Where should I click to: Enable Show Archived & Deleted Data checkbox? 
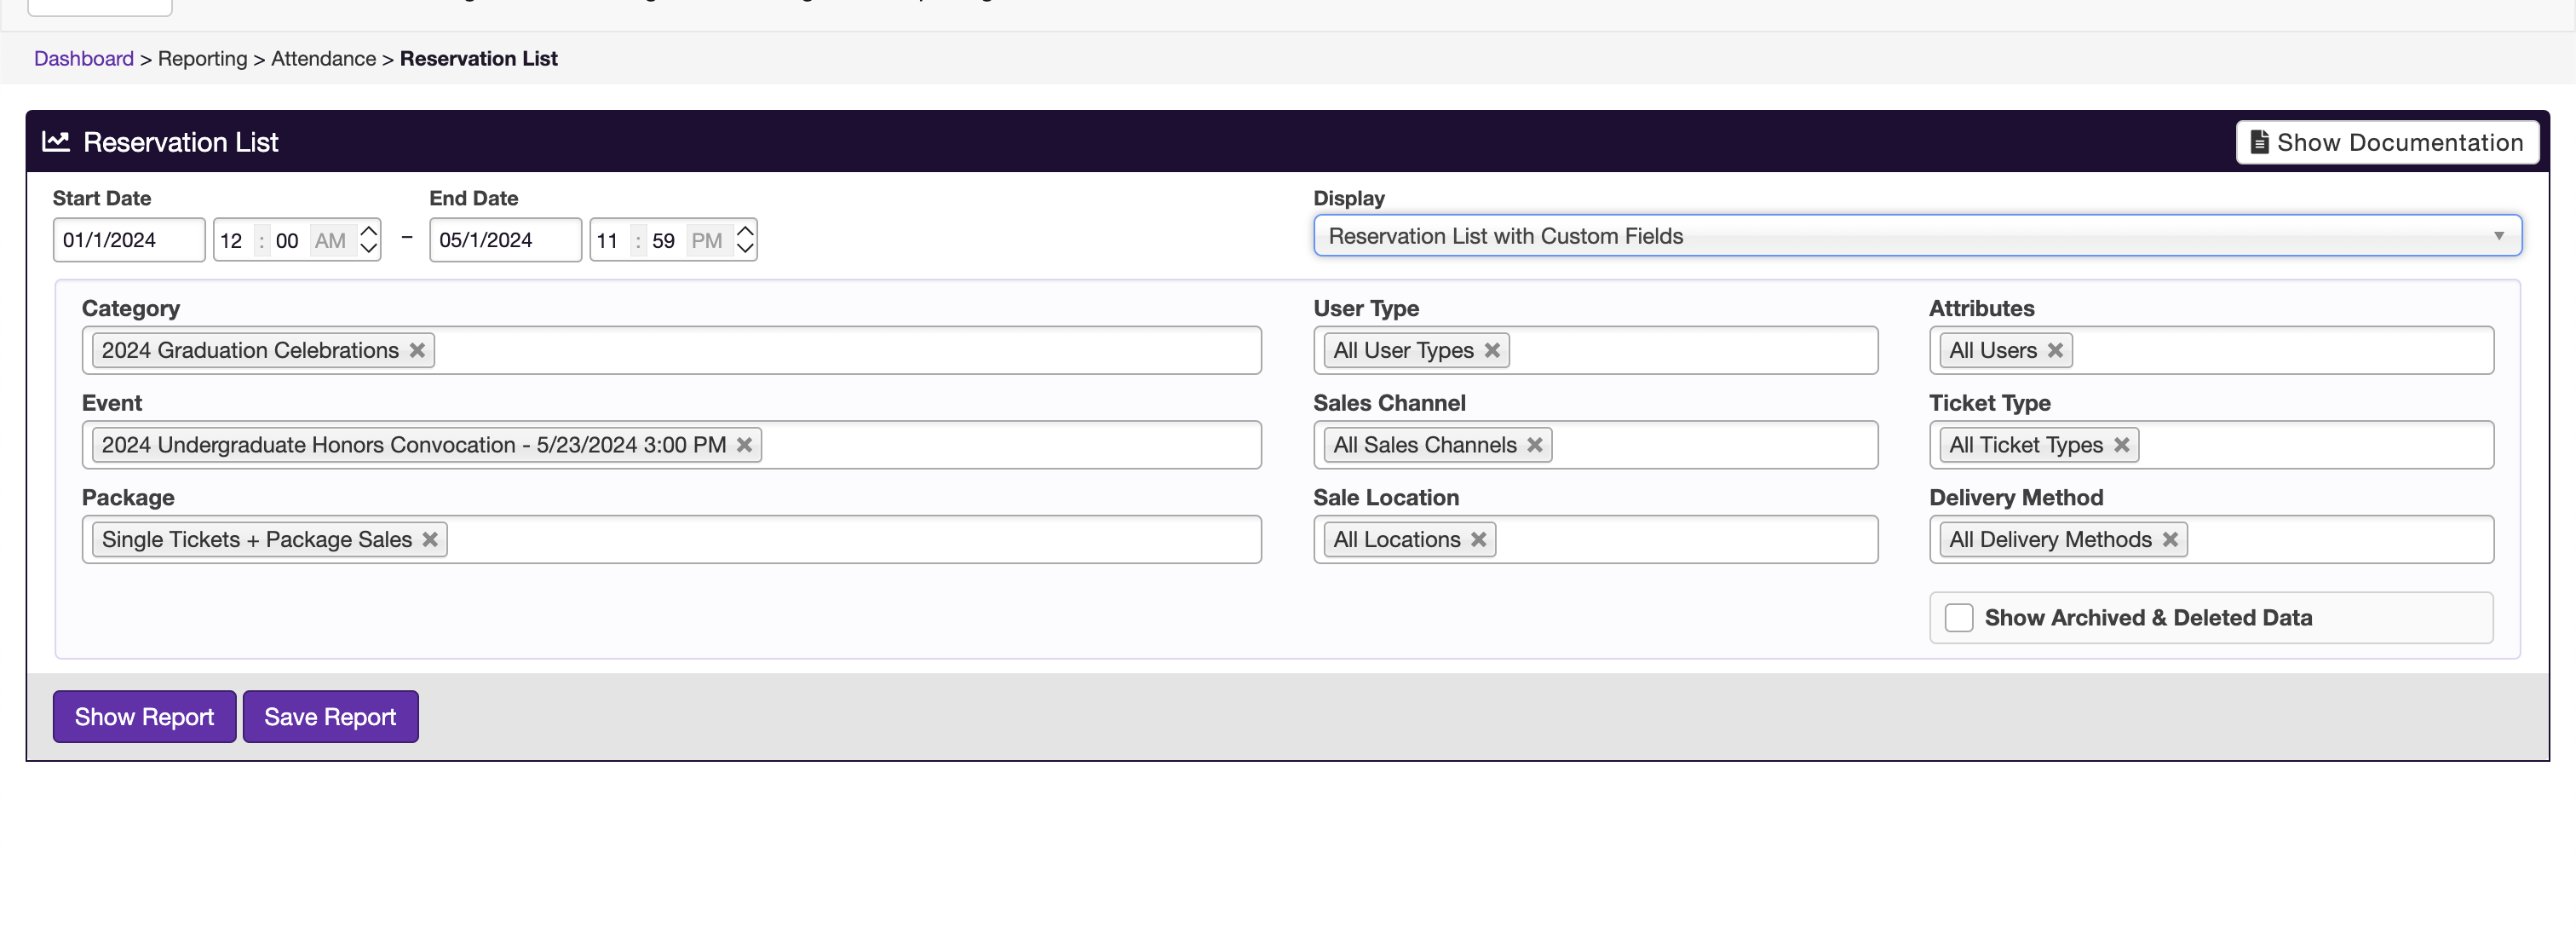click(1958, 617)
